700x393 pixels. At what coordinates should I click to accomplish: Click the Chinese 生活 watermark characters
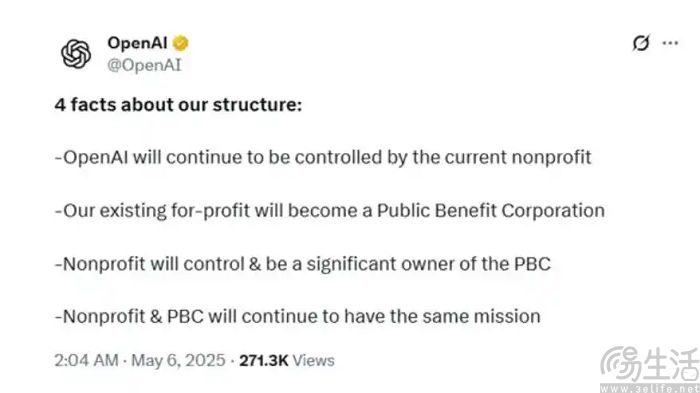[671, 364]
